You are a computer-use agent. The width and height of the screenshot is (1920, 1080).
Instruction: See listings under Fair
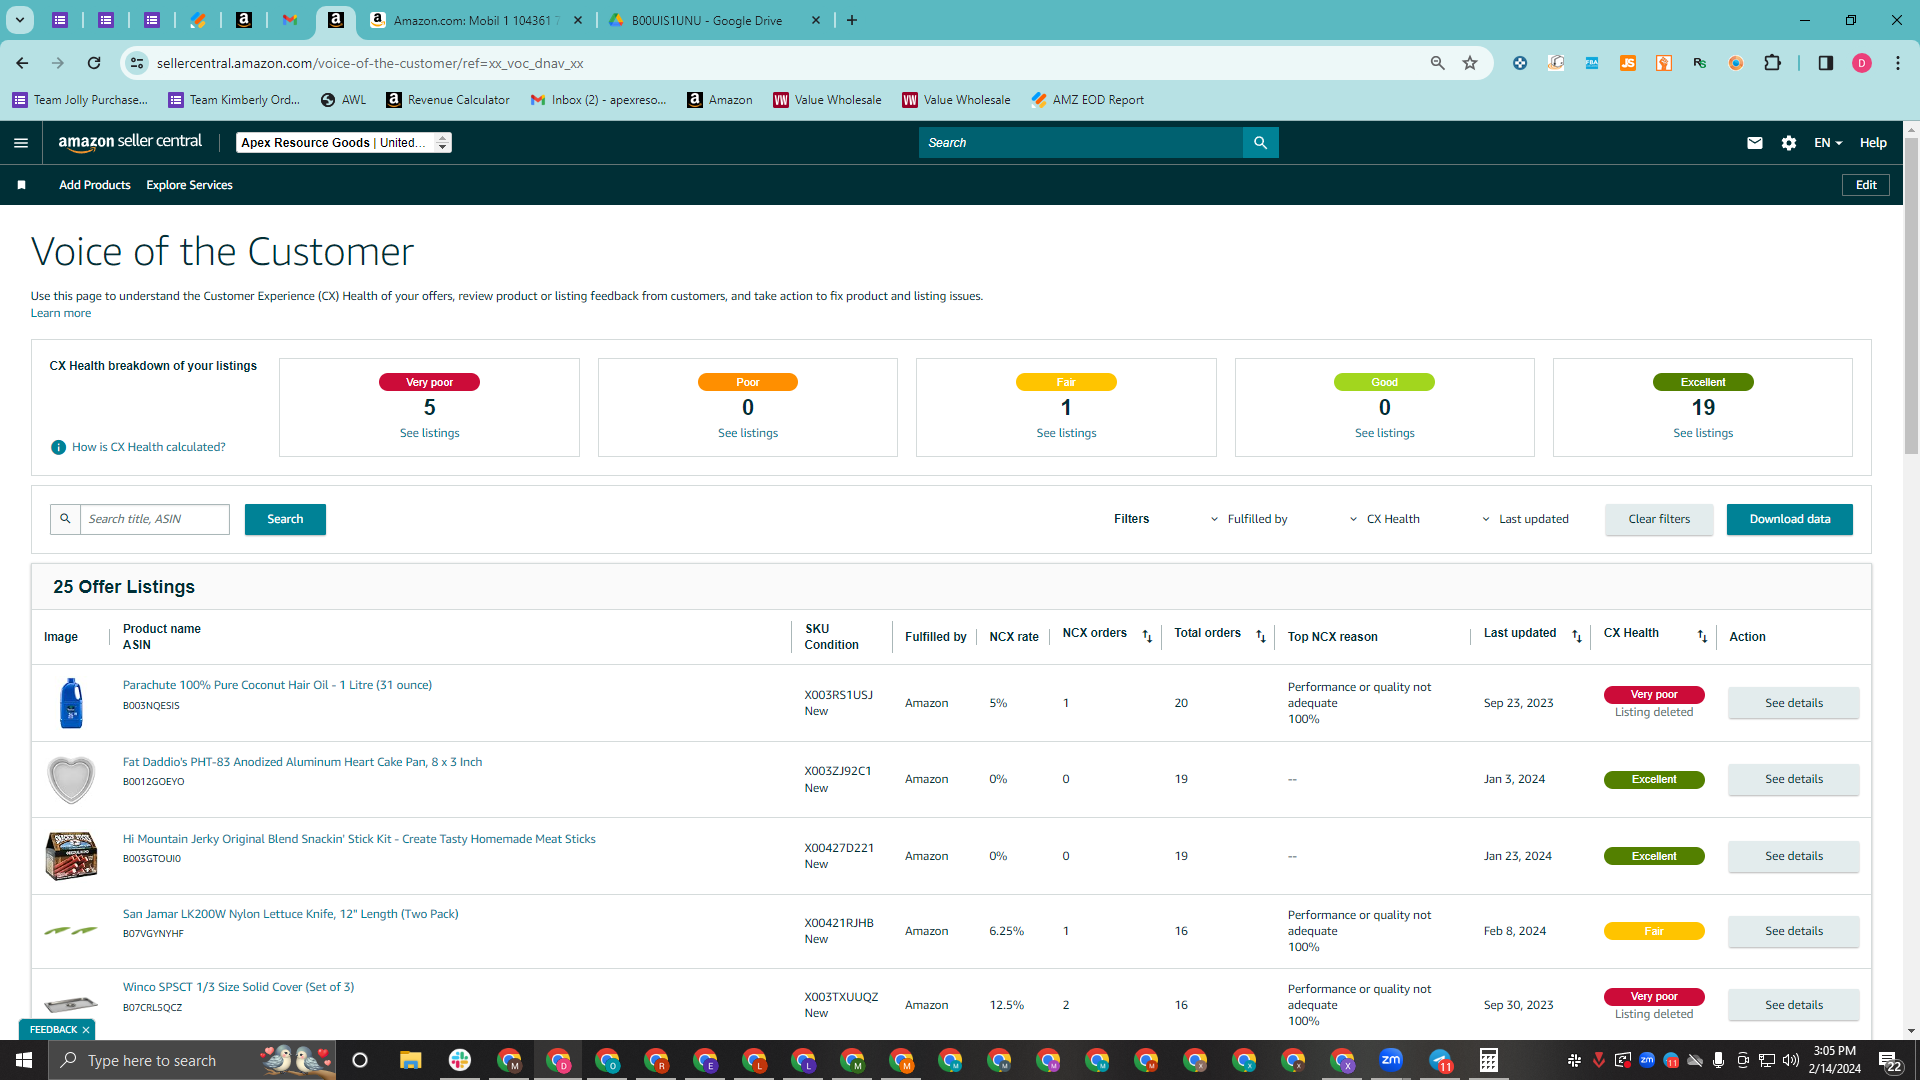coord(1066,433)
